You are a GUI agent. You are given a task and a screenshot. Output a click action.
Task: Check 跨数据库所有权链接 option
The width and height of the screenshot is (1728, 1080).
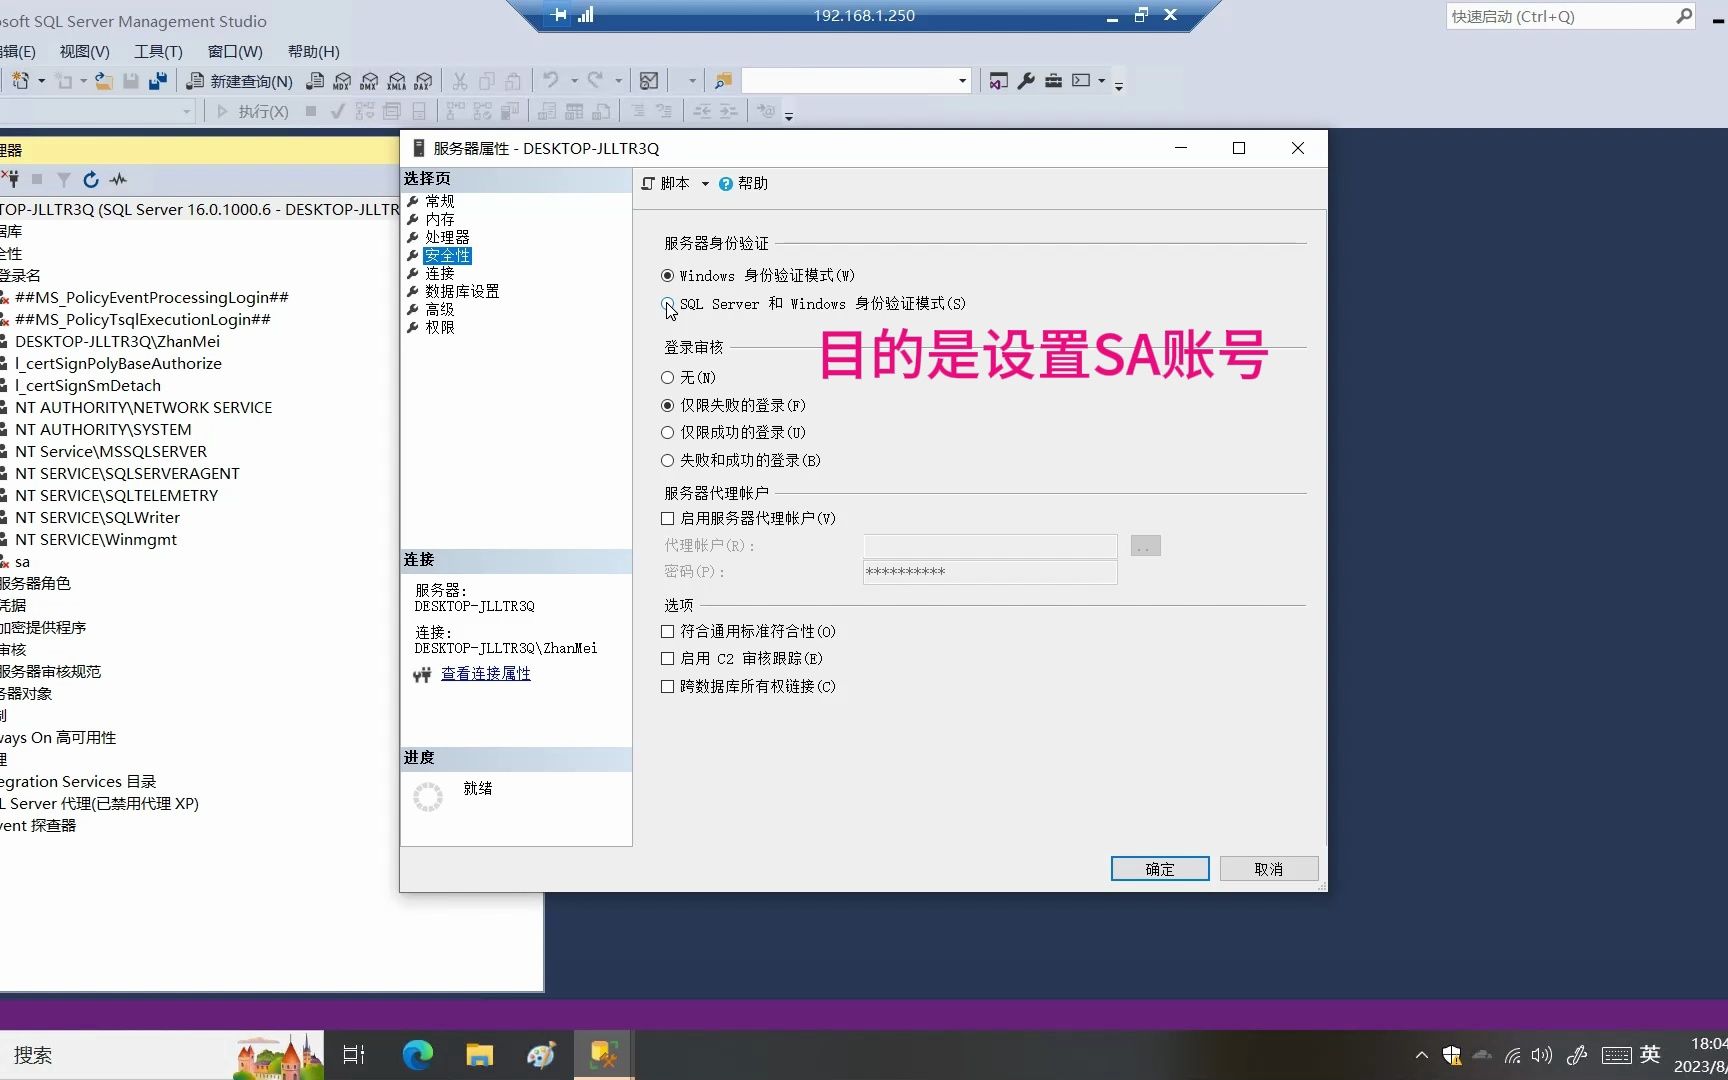point(667,686)
